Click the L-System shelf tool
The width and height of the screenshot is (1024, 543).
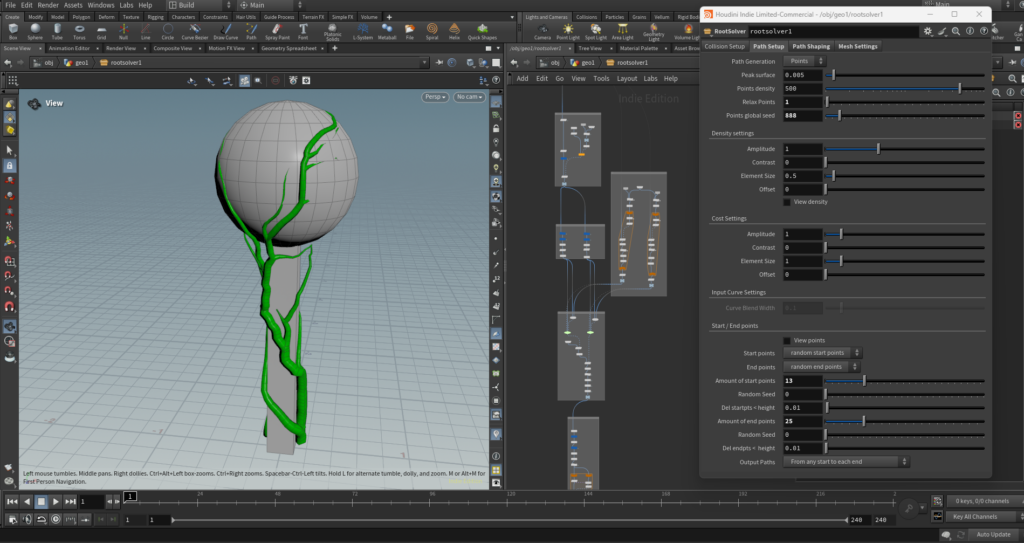[x=362, y=30]
